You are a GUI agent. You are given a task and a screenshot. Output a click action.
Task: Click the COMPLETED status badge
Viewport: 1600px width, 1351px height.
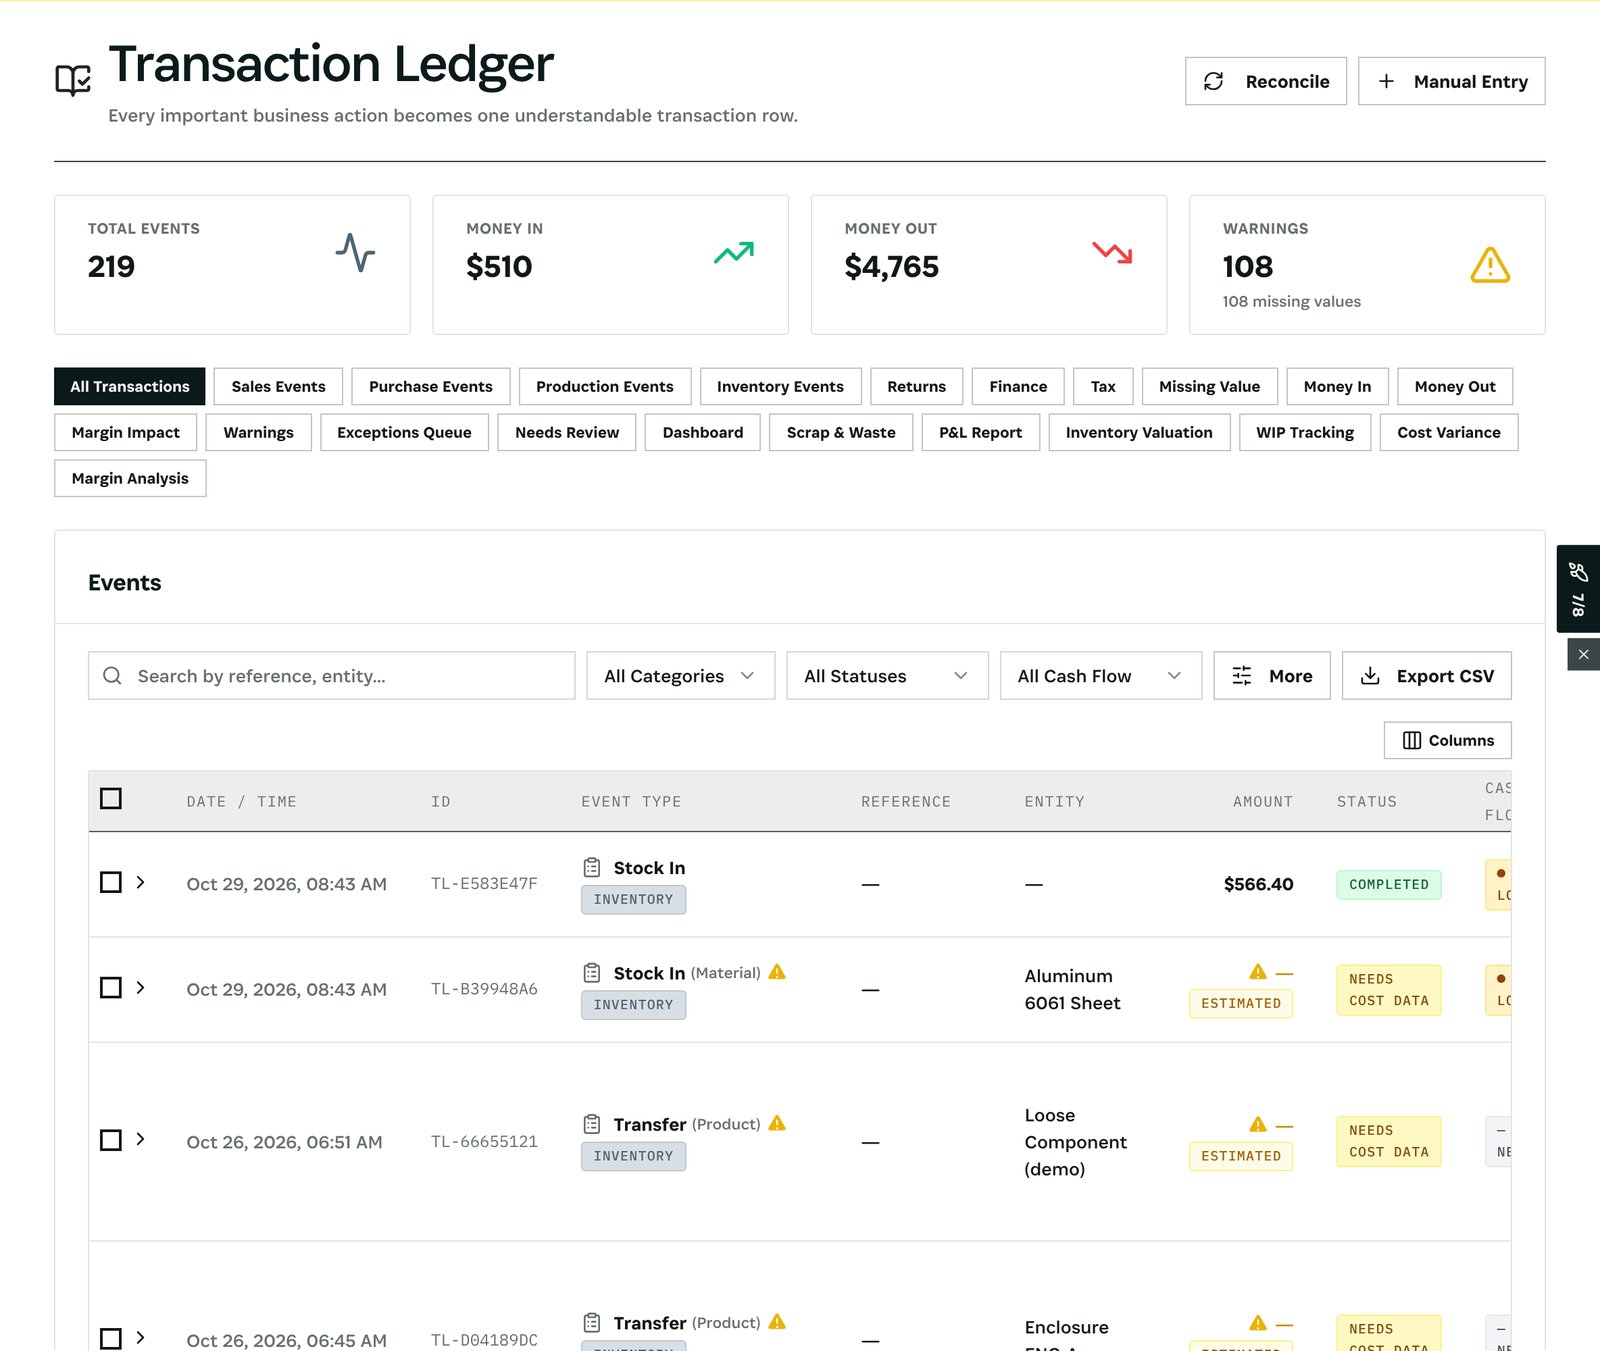pos(1389,885)
